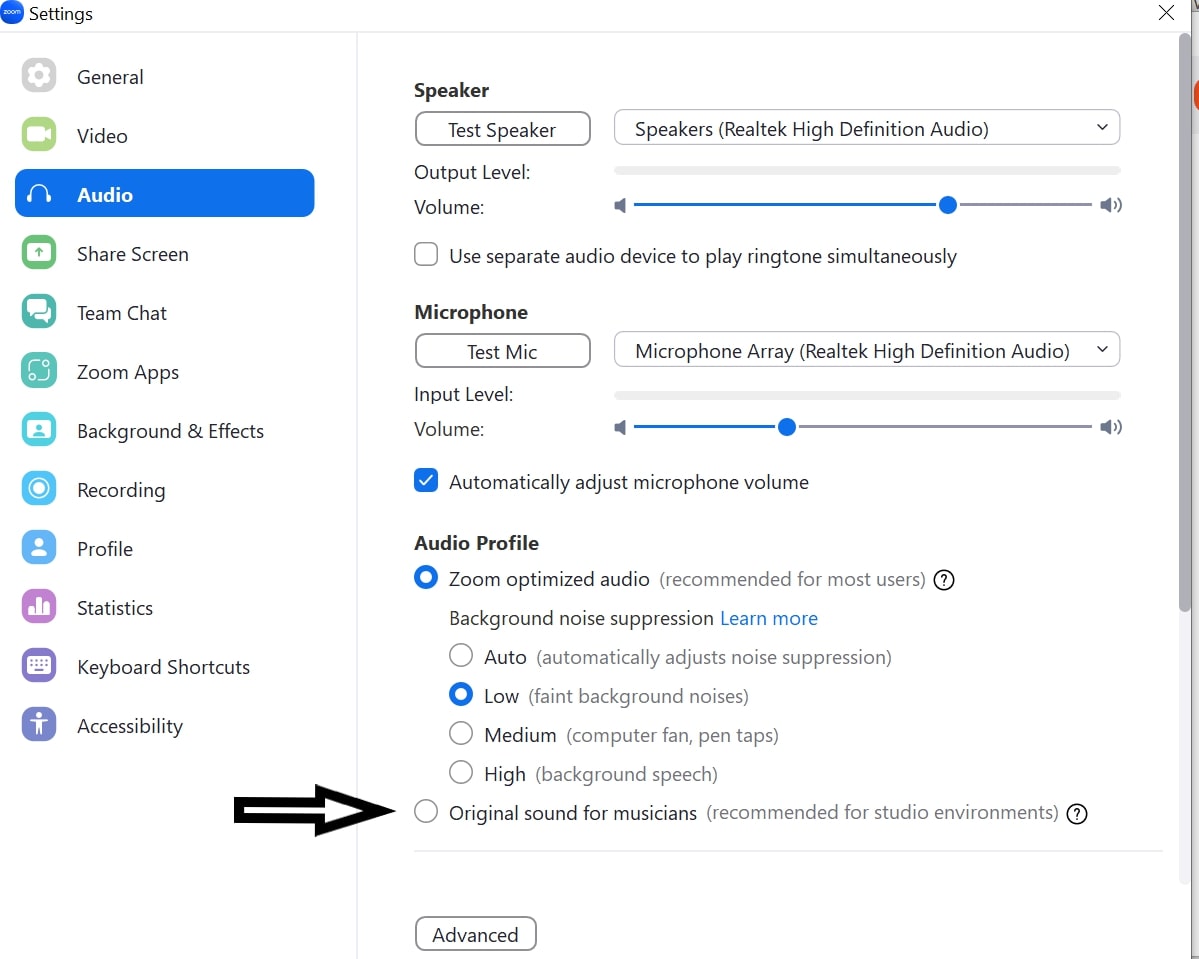Select the Recording icon
Image resolution: width=1199 pixels, height=959 pixels.
pos(39,489)
